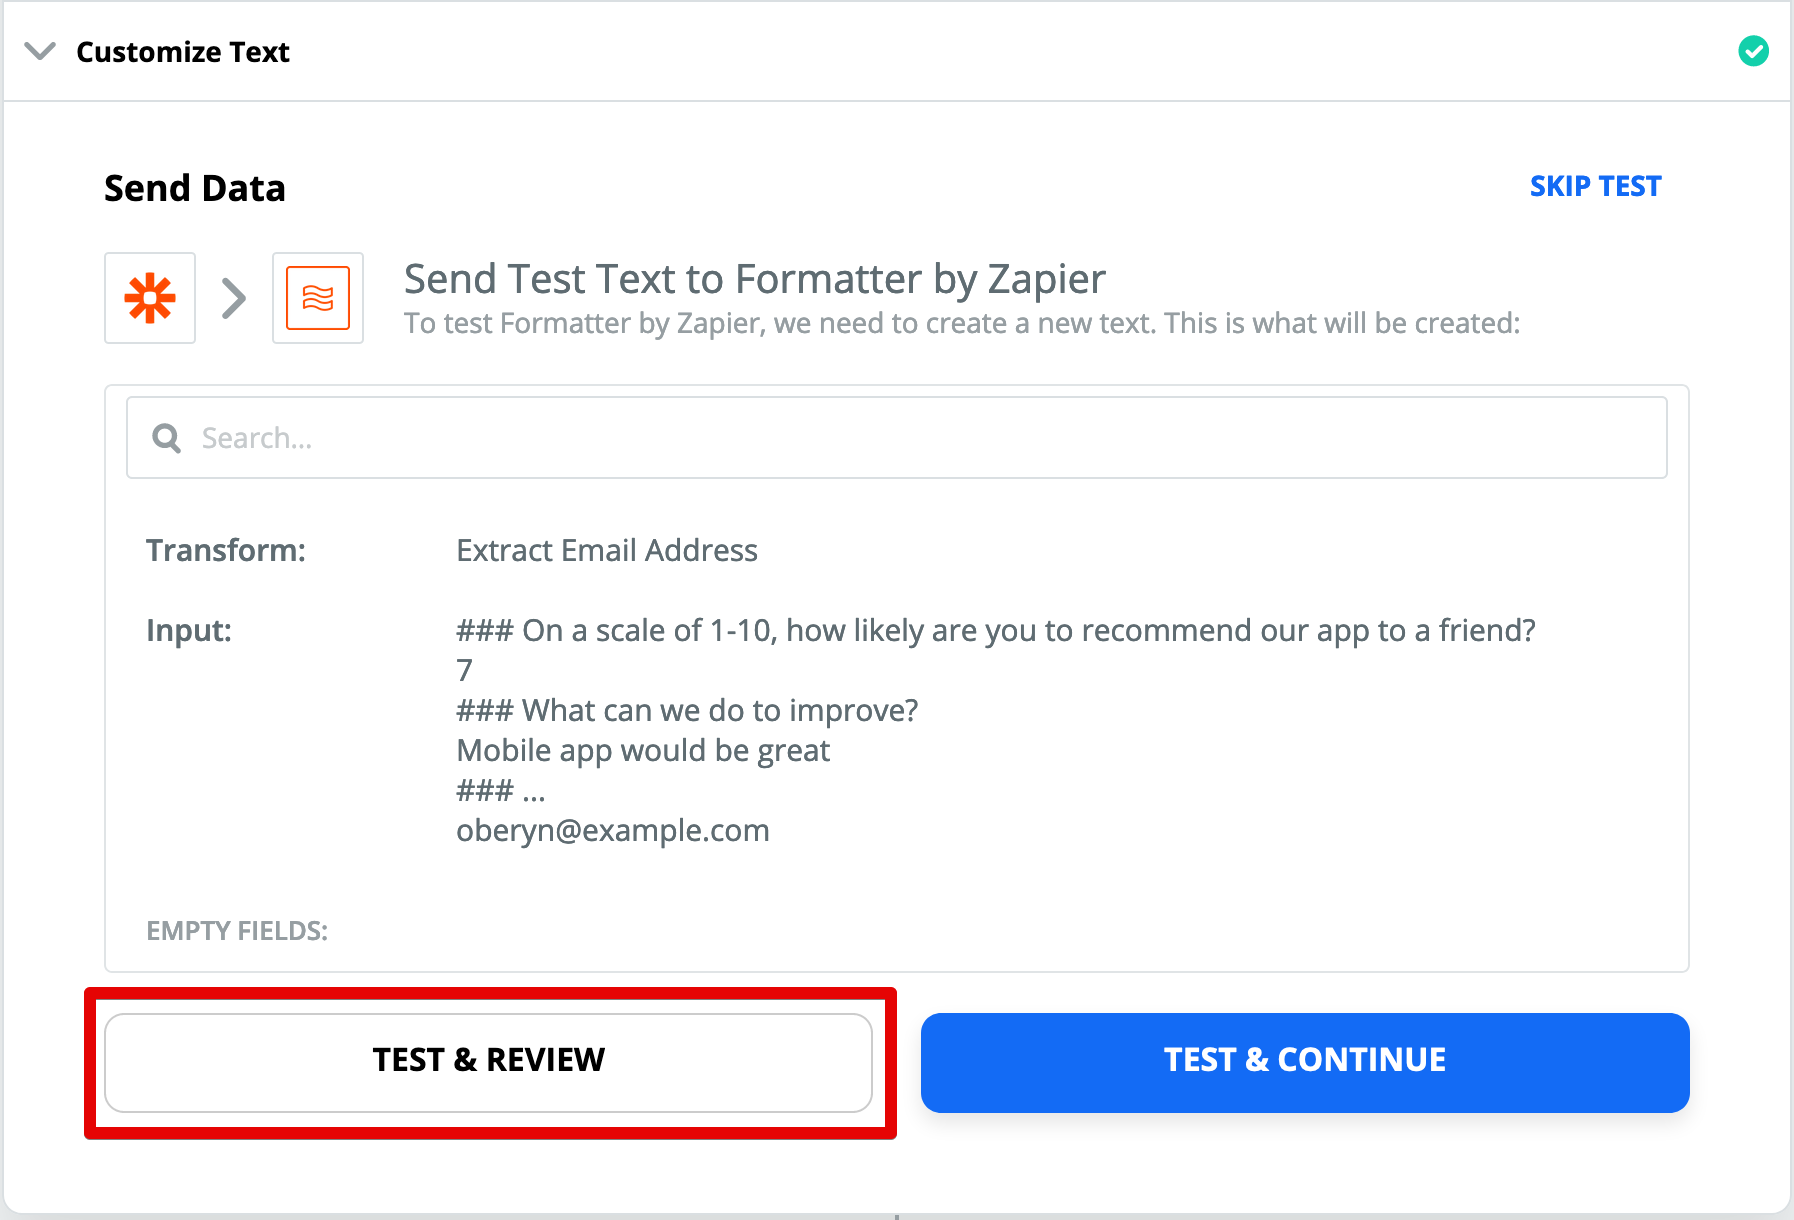Viewport: 1794px width, 1220px height.
Task: Click the What can we do to improve line
Action: [x=687, y=710]
